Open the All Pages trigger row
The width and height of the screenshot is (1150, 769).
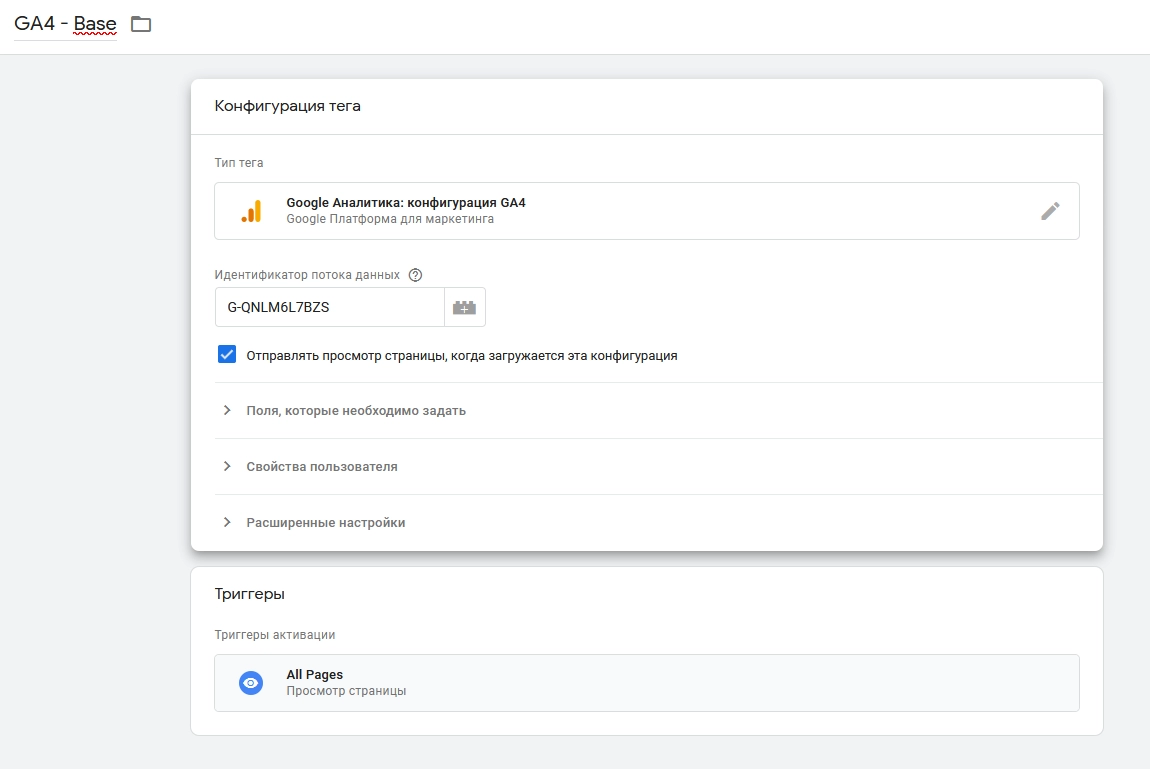pos(647,683)
